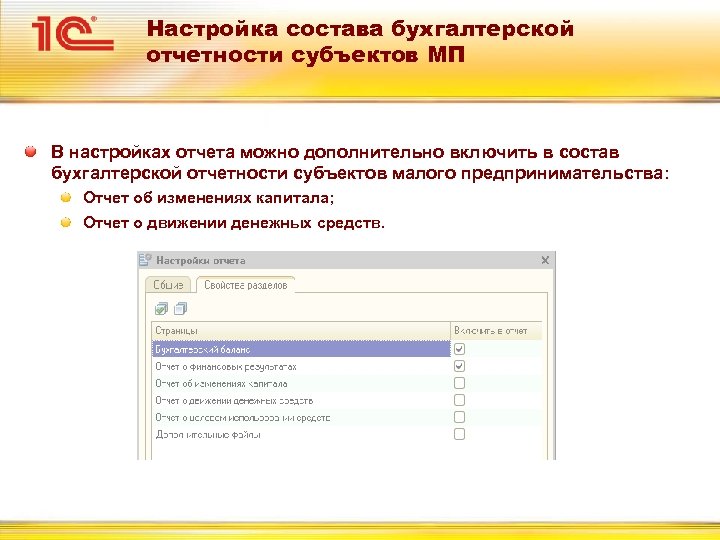Enable Отчет о движении денежных средств checkbox
Viewport: 720px width, 540px height.
pos(459,400)
